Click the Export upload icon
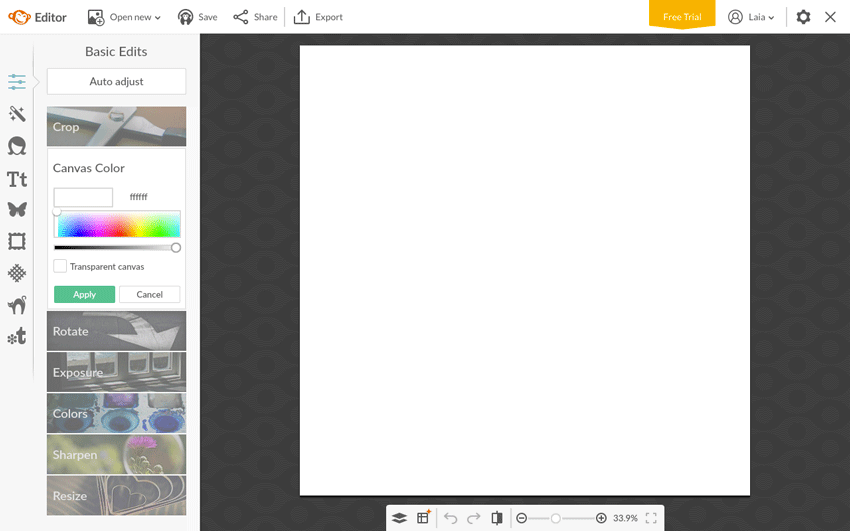Image resolution: width=850 pixels, height=531 pixels. (301, 17)
